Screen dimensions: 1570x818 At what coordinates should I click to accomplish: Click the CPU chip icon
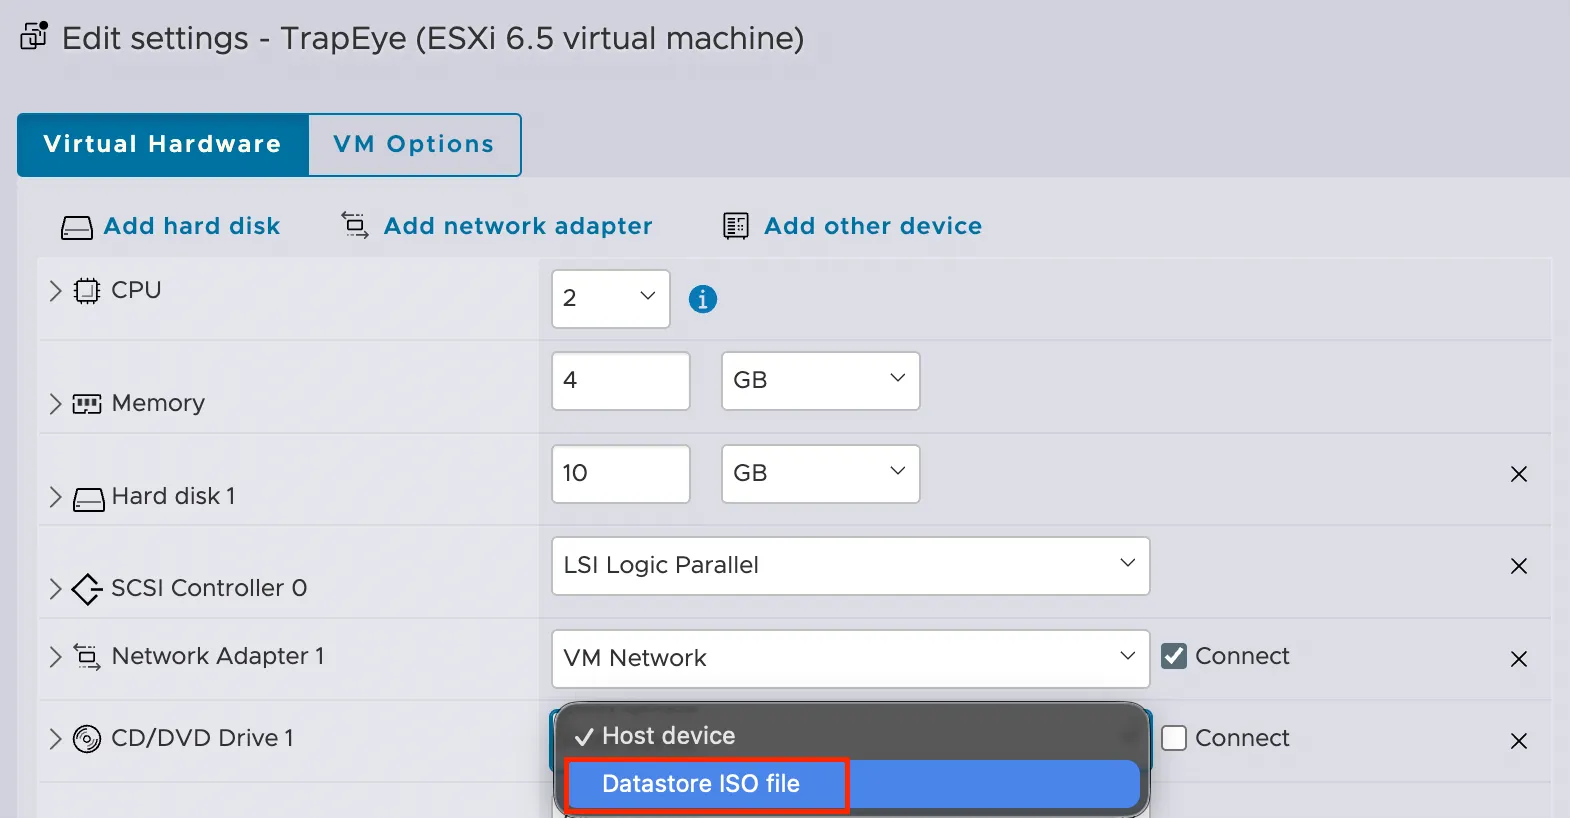click(87, 291)
